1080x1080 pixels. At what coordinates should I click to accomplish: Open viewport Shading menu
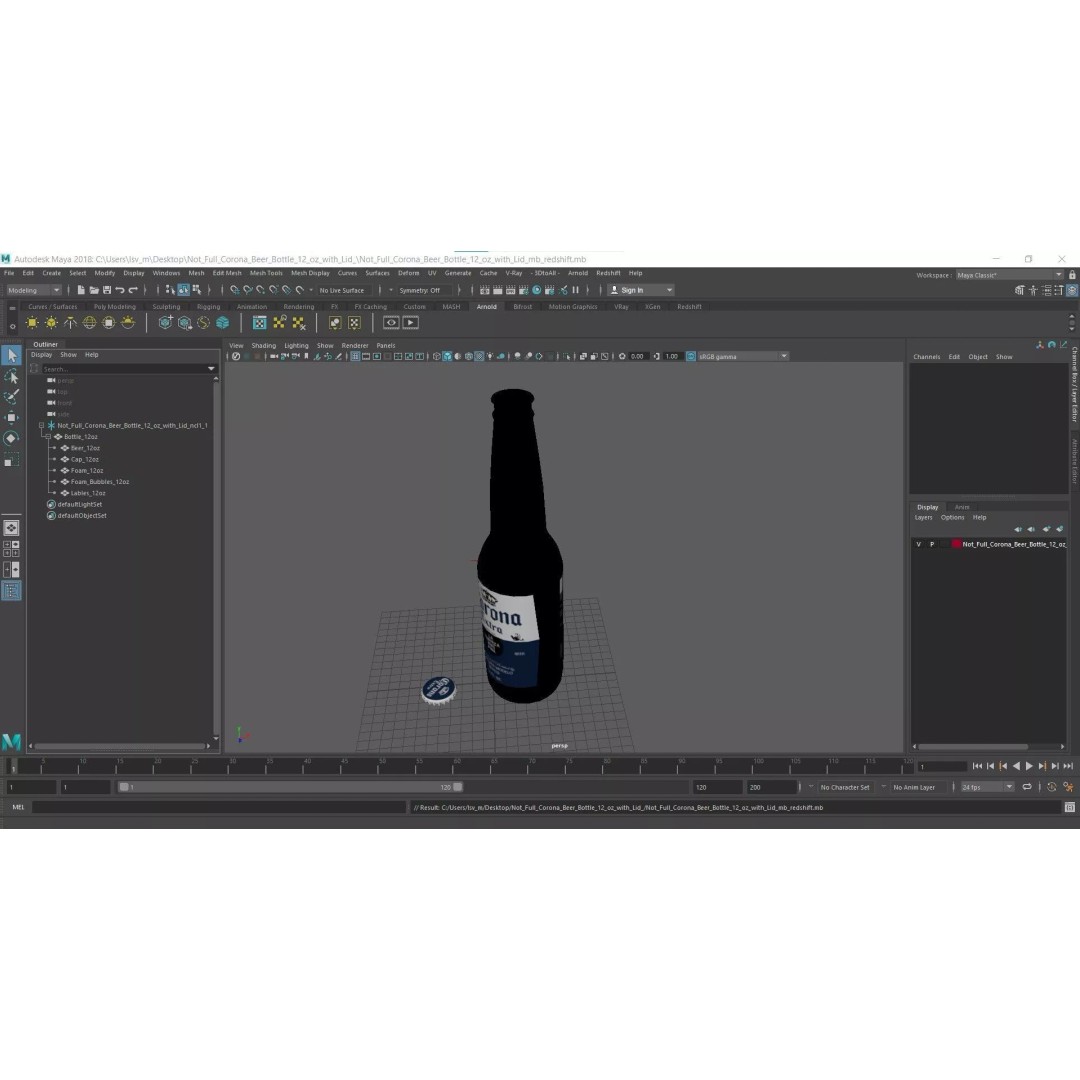click(263, 346)
